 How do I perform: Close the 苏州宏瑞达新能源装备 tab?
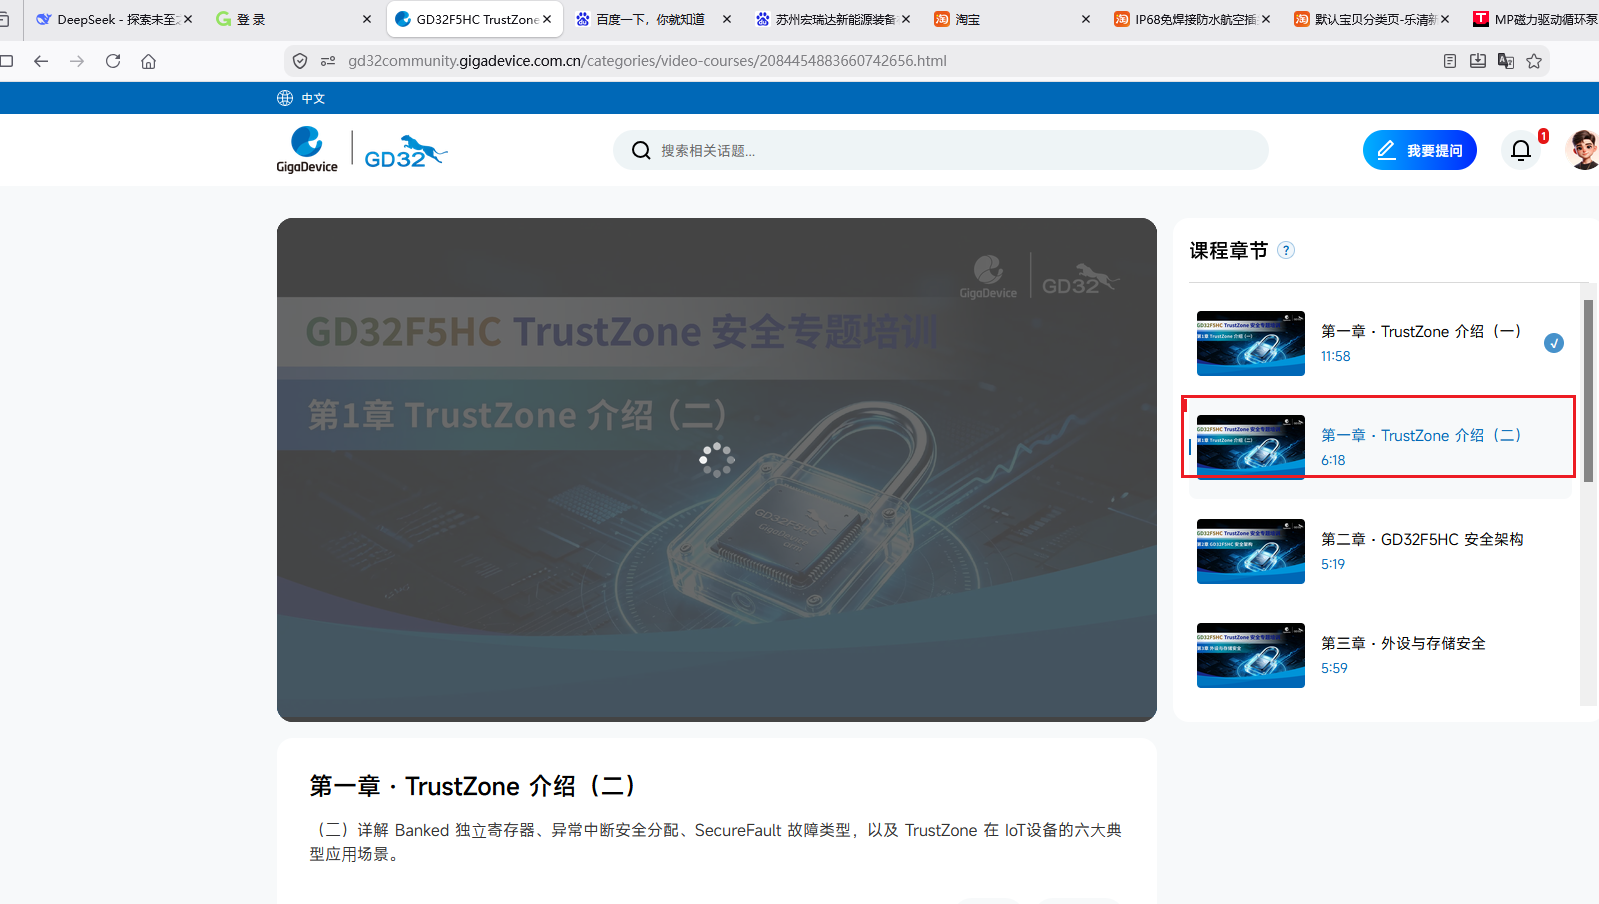coord(906,19)
